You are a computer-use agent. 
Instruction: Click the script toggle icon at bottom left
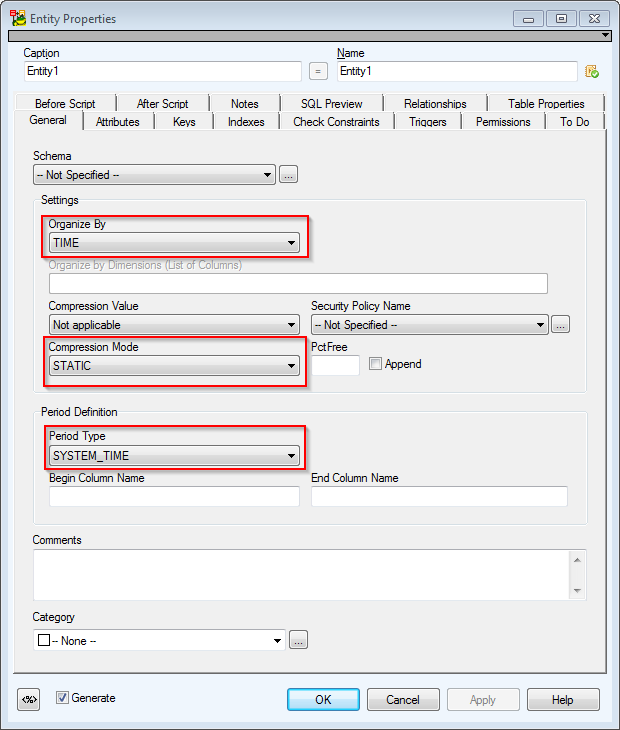point(29,700)
